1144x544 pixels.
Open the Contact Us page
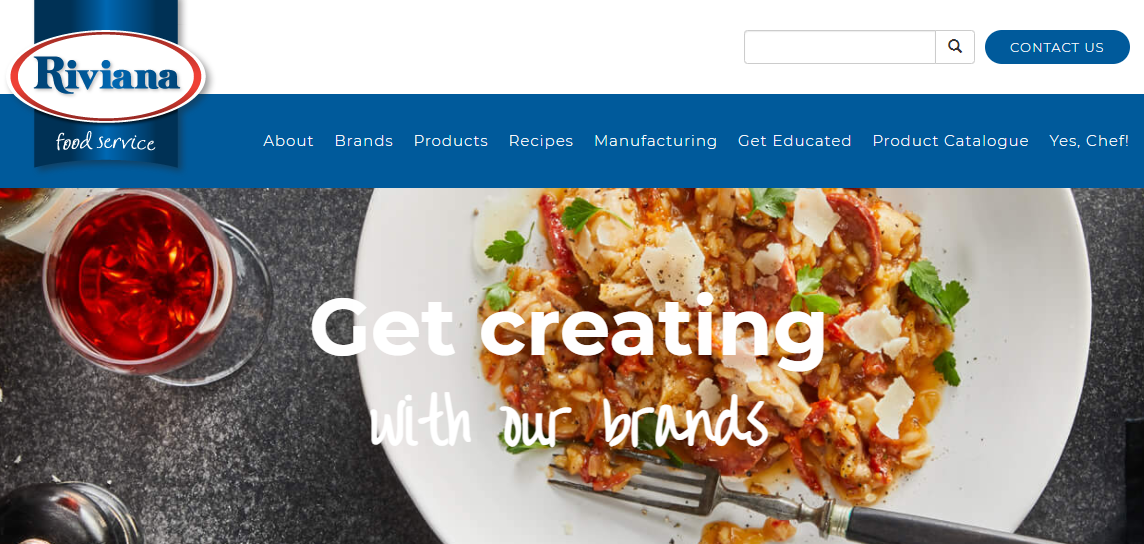1057,47
